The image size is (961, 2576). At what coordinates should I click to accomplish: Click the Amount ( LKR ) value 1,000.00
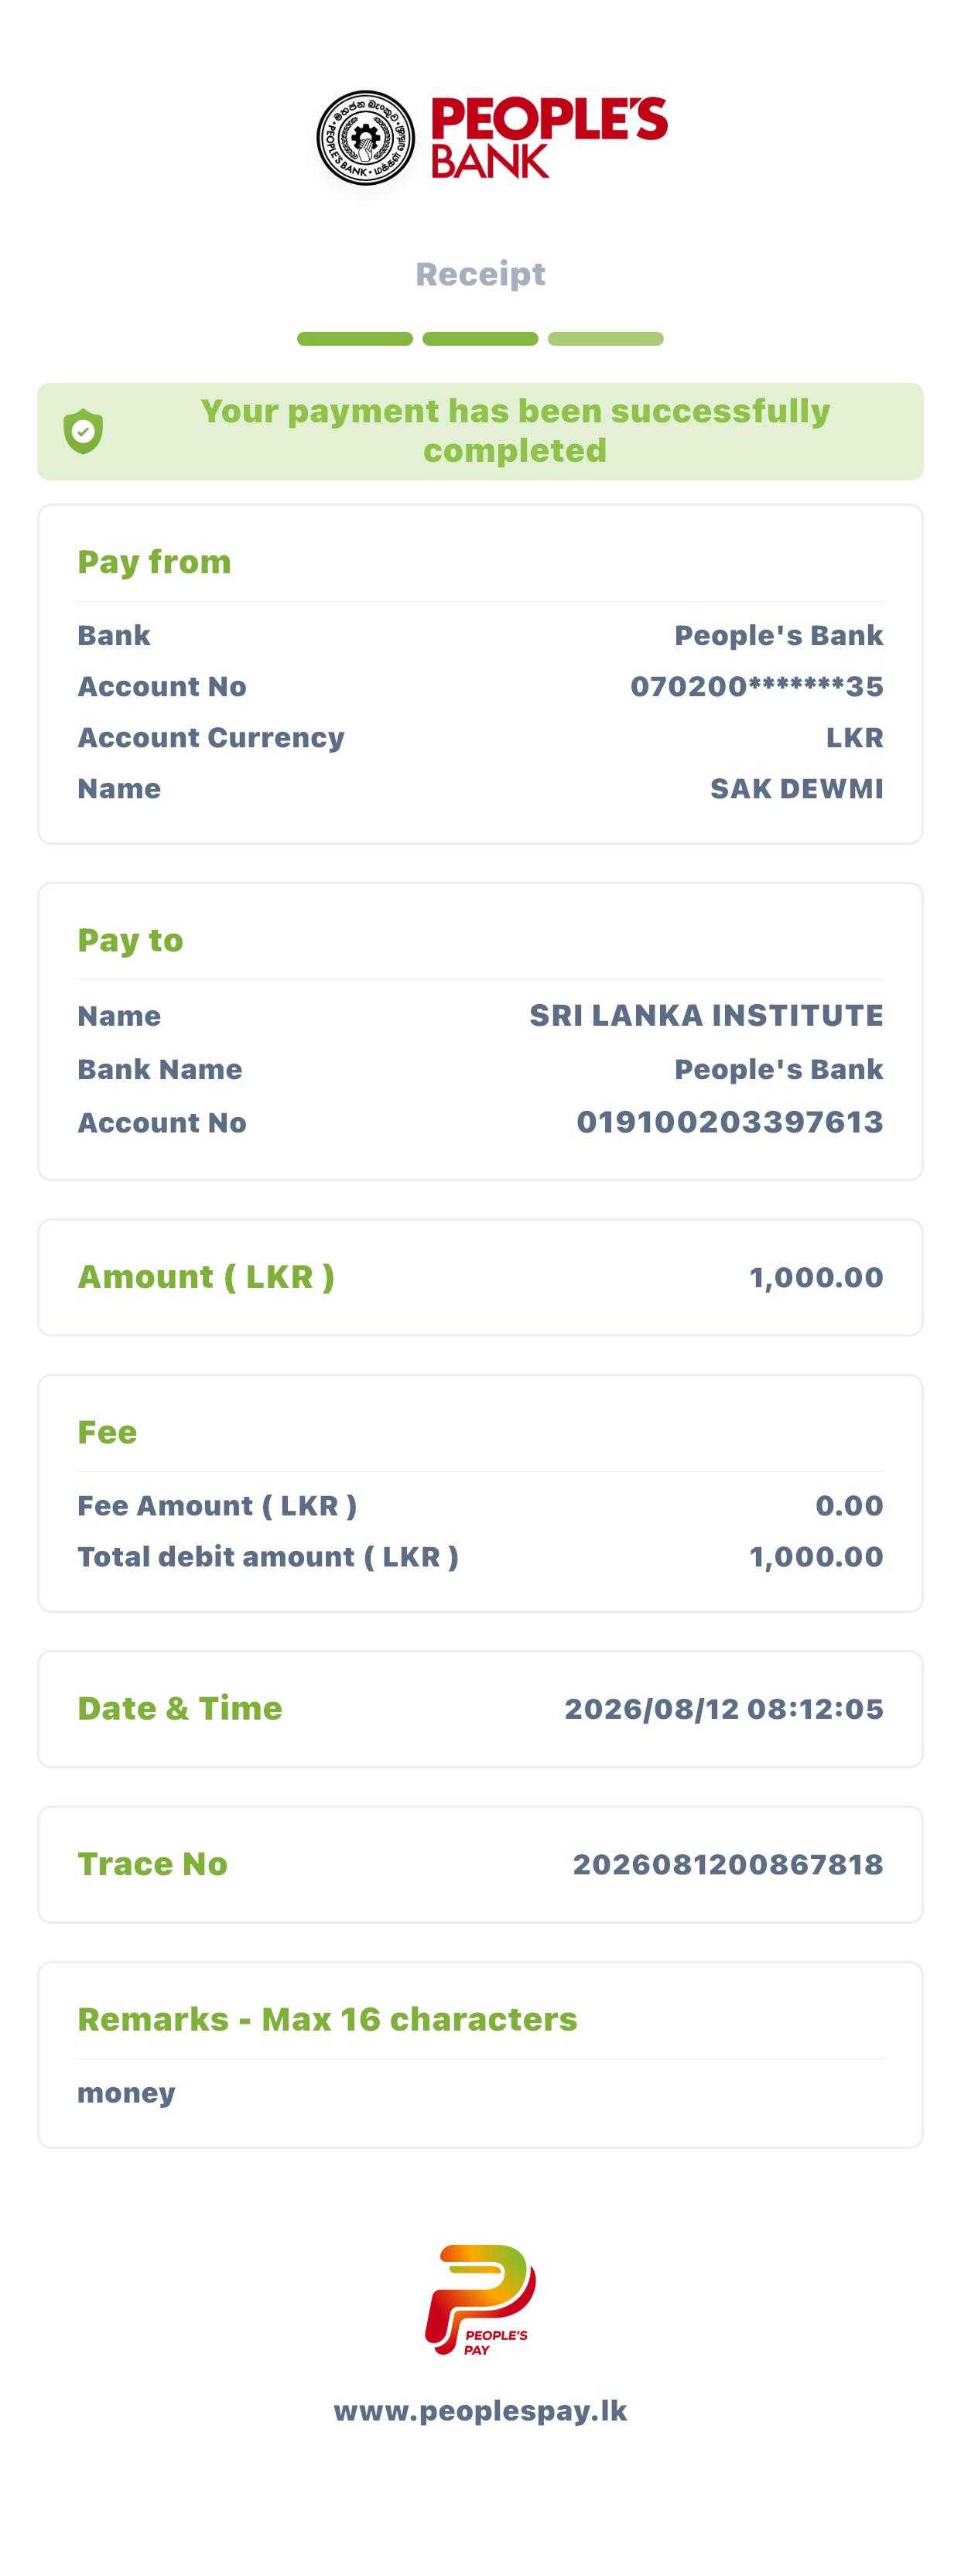point(816,1277)
